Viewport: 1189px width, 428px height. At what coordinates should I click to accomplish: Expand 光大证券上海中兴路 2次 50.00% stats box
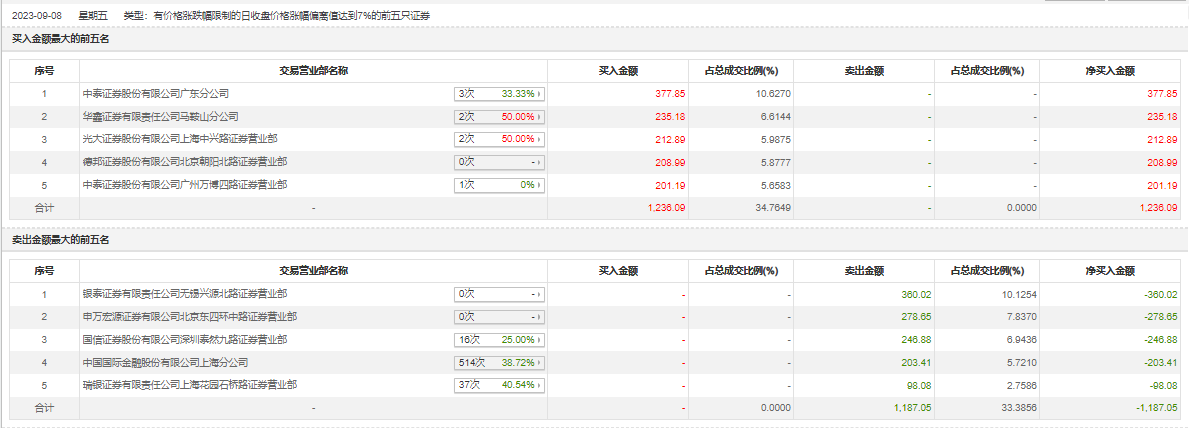[x=500, y=139]
